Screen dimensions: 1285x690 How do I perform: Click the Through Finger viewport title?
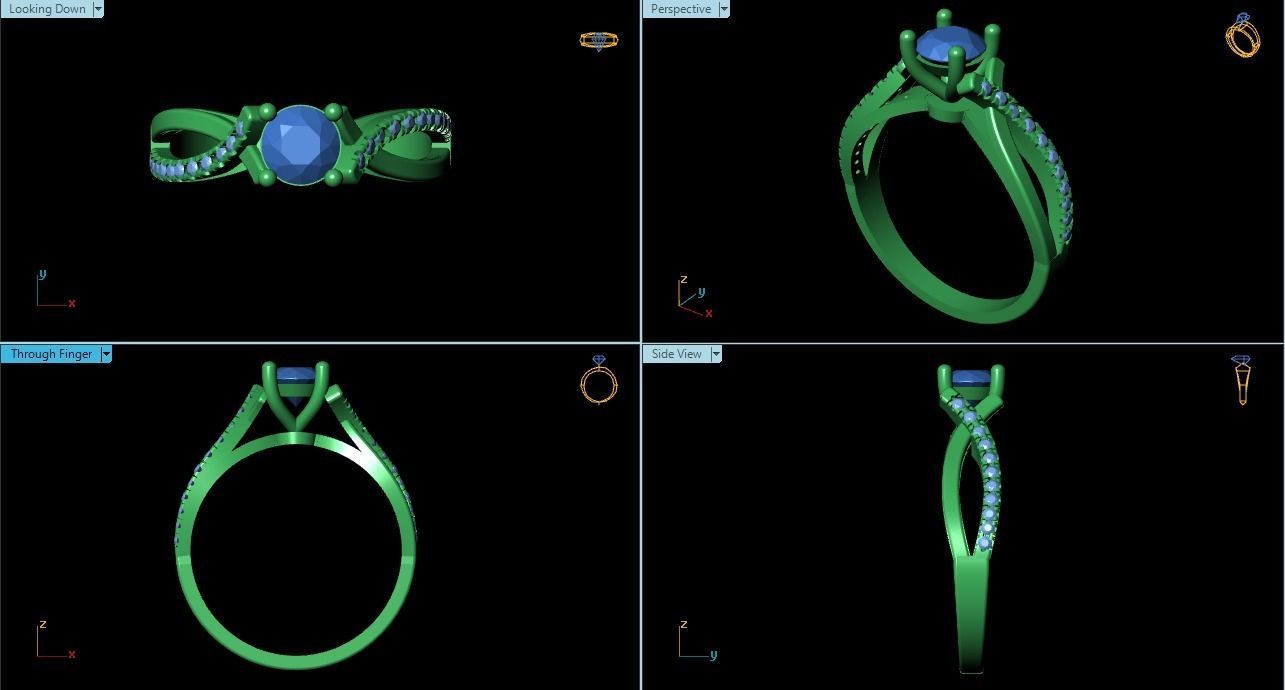(51, 354)
